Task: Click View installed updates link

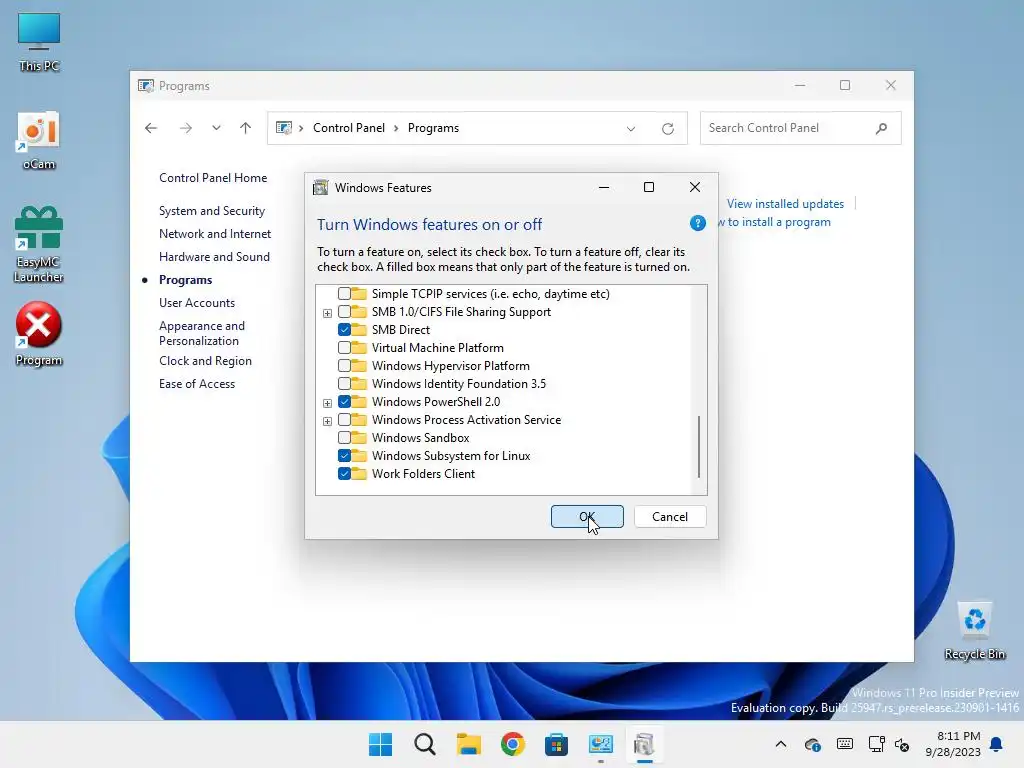Action: pyautogui.click(x=785, y=204)
